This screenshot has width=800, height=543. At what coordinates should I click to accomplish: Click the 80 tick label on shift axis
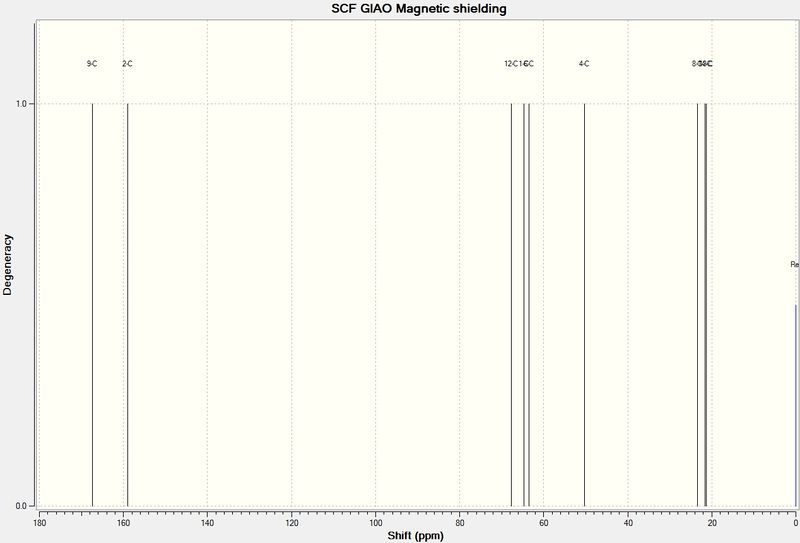[x=459, y=523]
